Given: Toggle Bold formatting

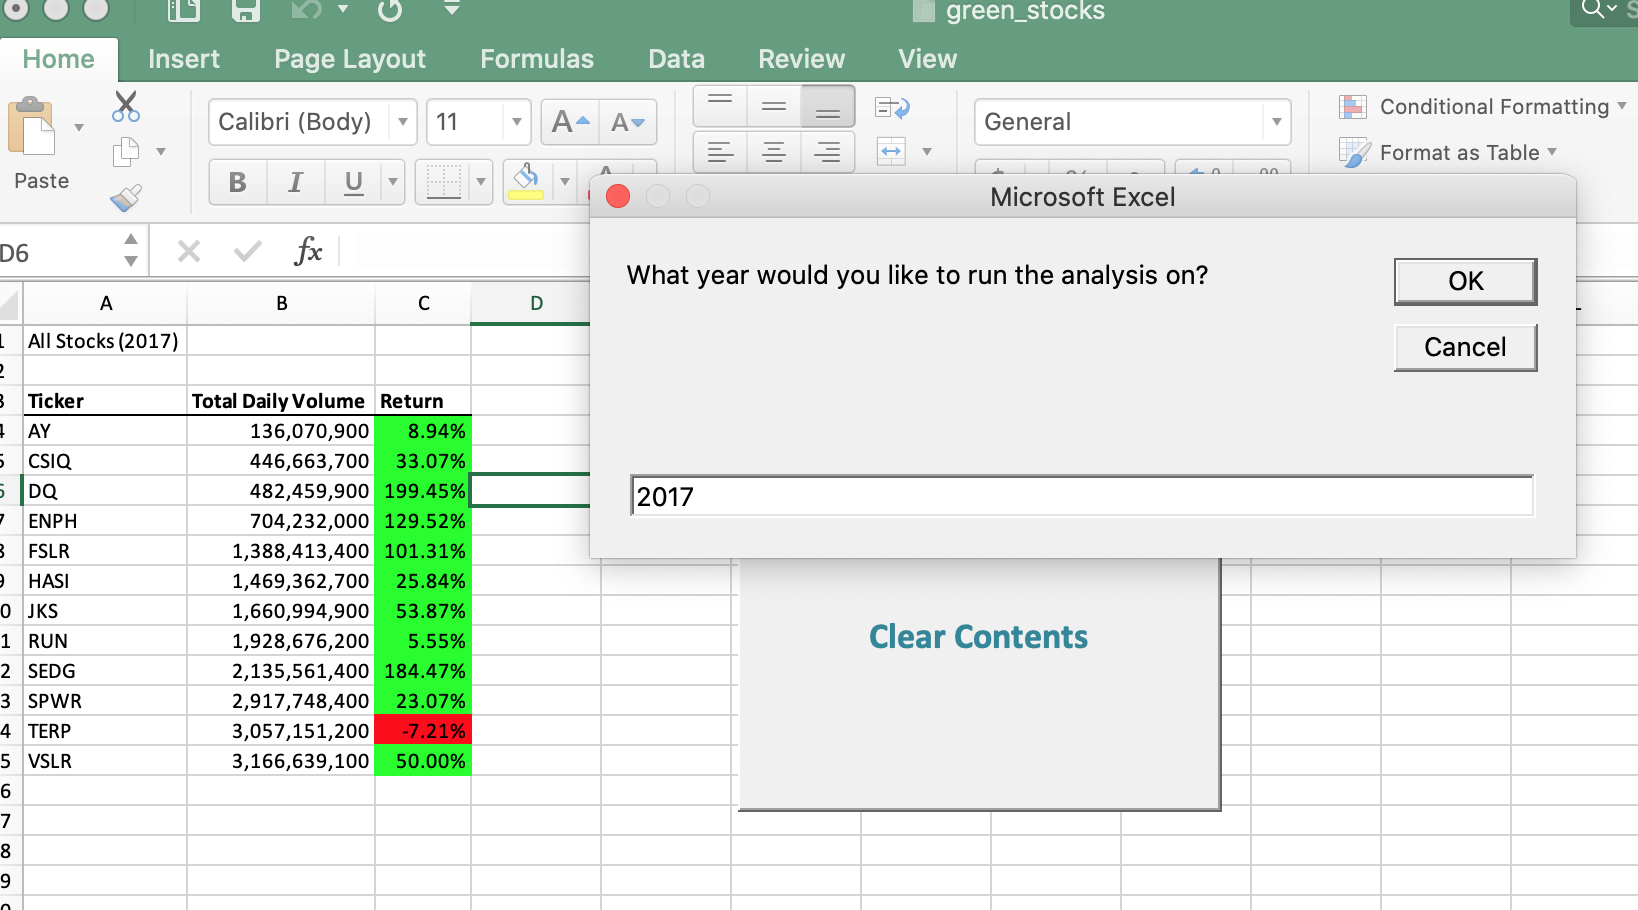Looking at the screenshot, I should tap(237, 182).
